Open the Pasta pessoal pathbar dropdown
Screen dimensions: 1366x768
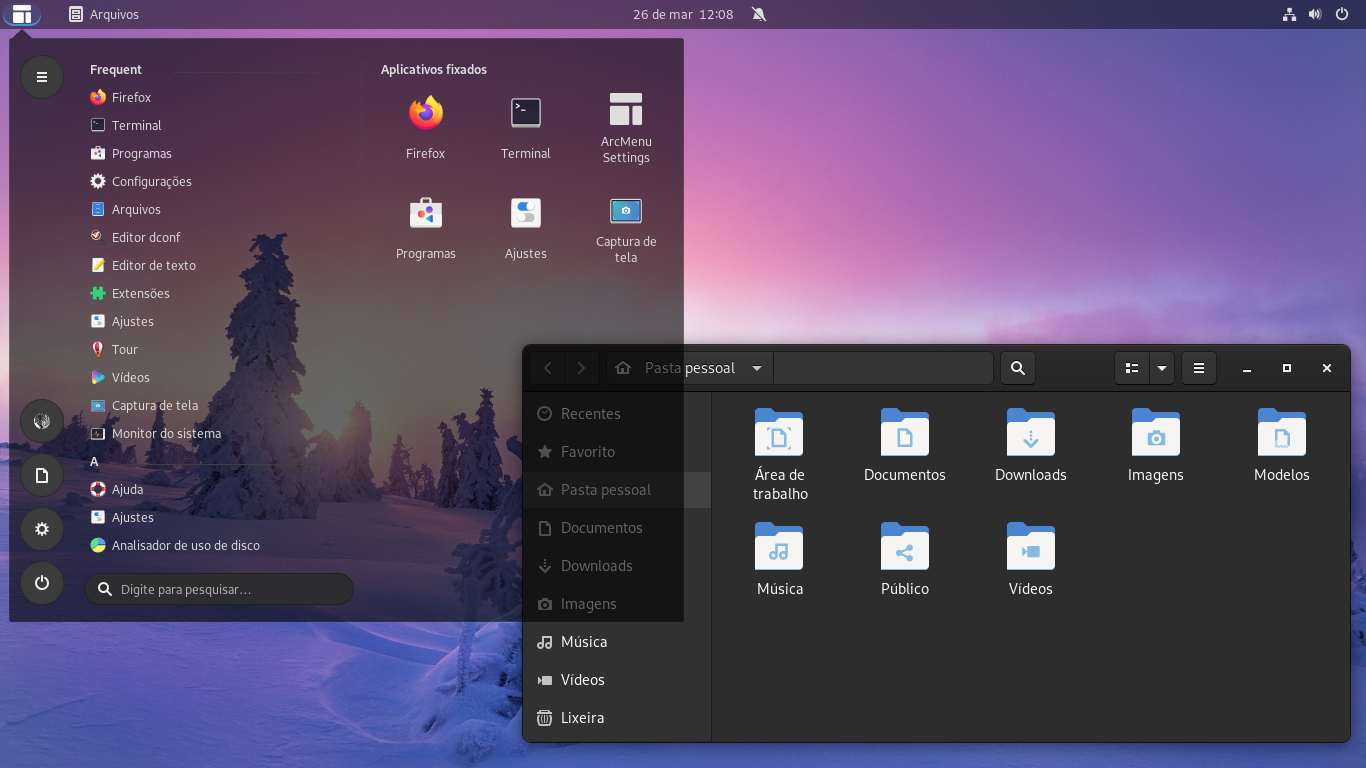pyautogui.click(x=757, y=368)
